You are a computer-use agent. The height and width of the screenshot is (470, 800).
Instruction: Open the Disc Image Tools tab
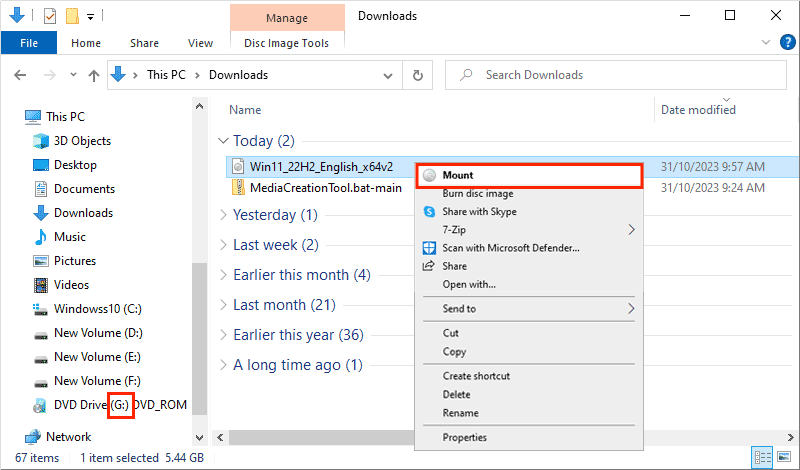(287, 43)
